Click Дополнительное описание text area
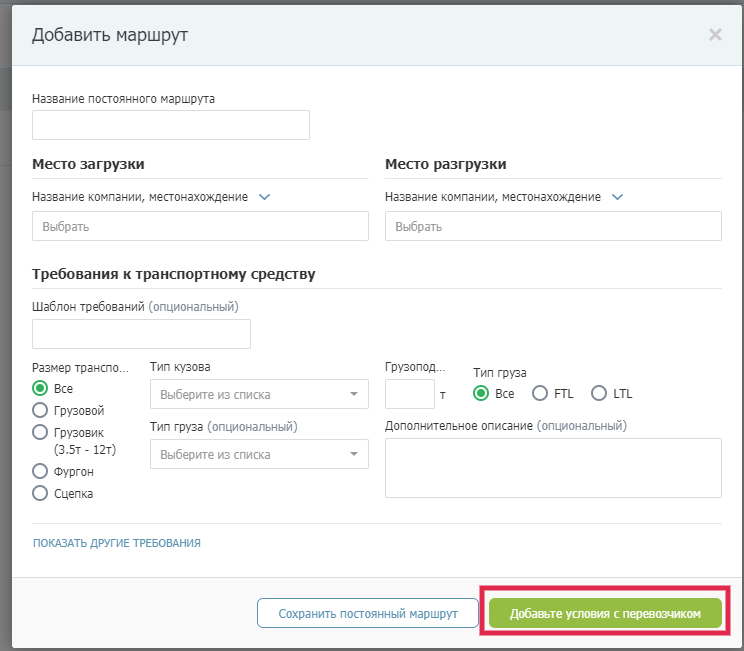The width and height of the screenshot is (744, 651). pyautogui.click(x=553, y=468)
